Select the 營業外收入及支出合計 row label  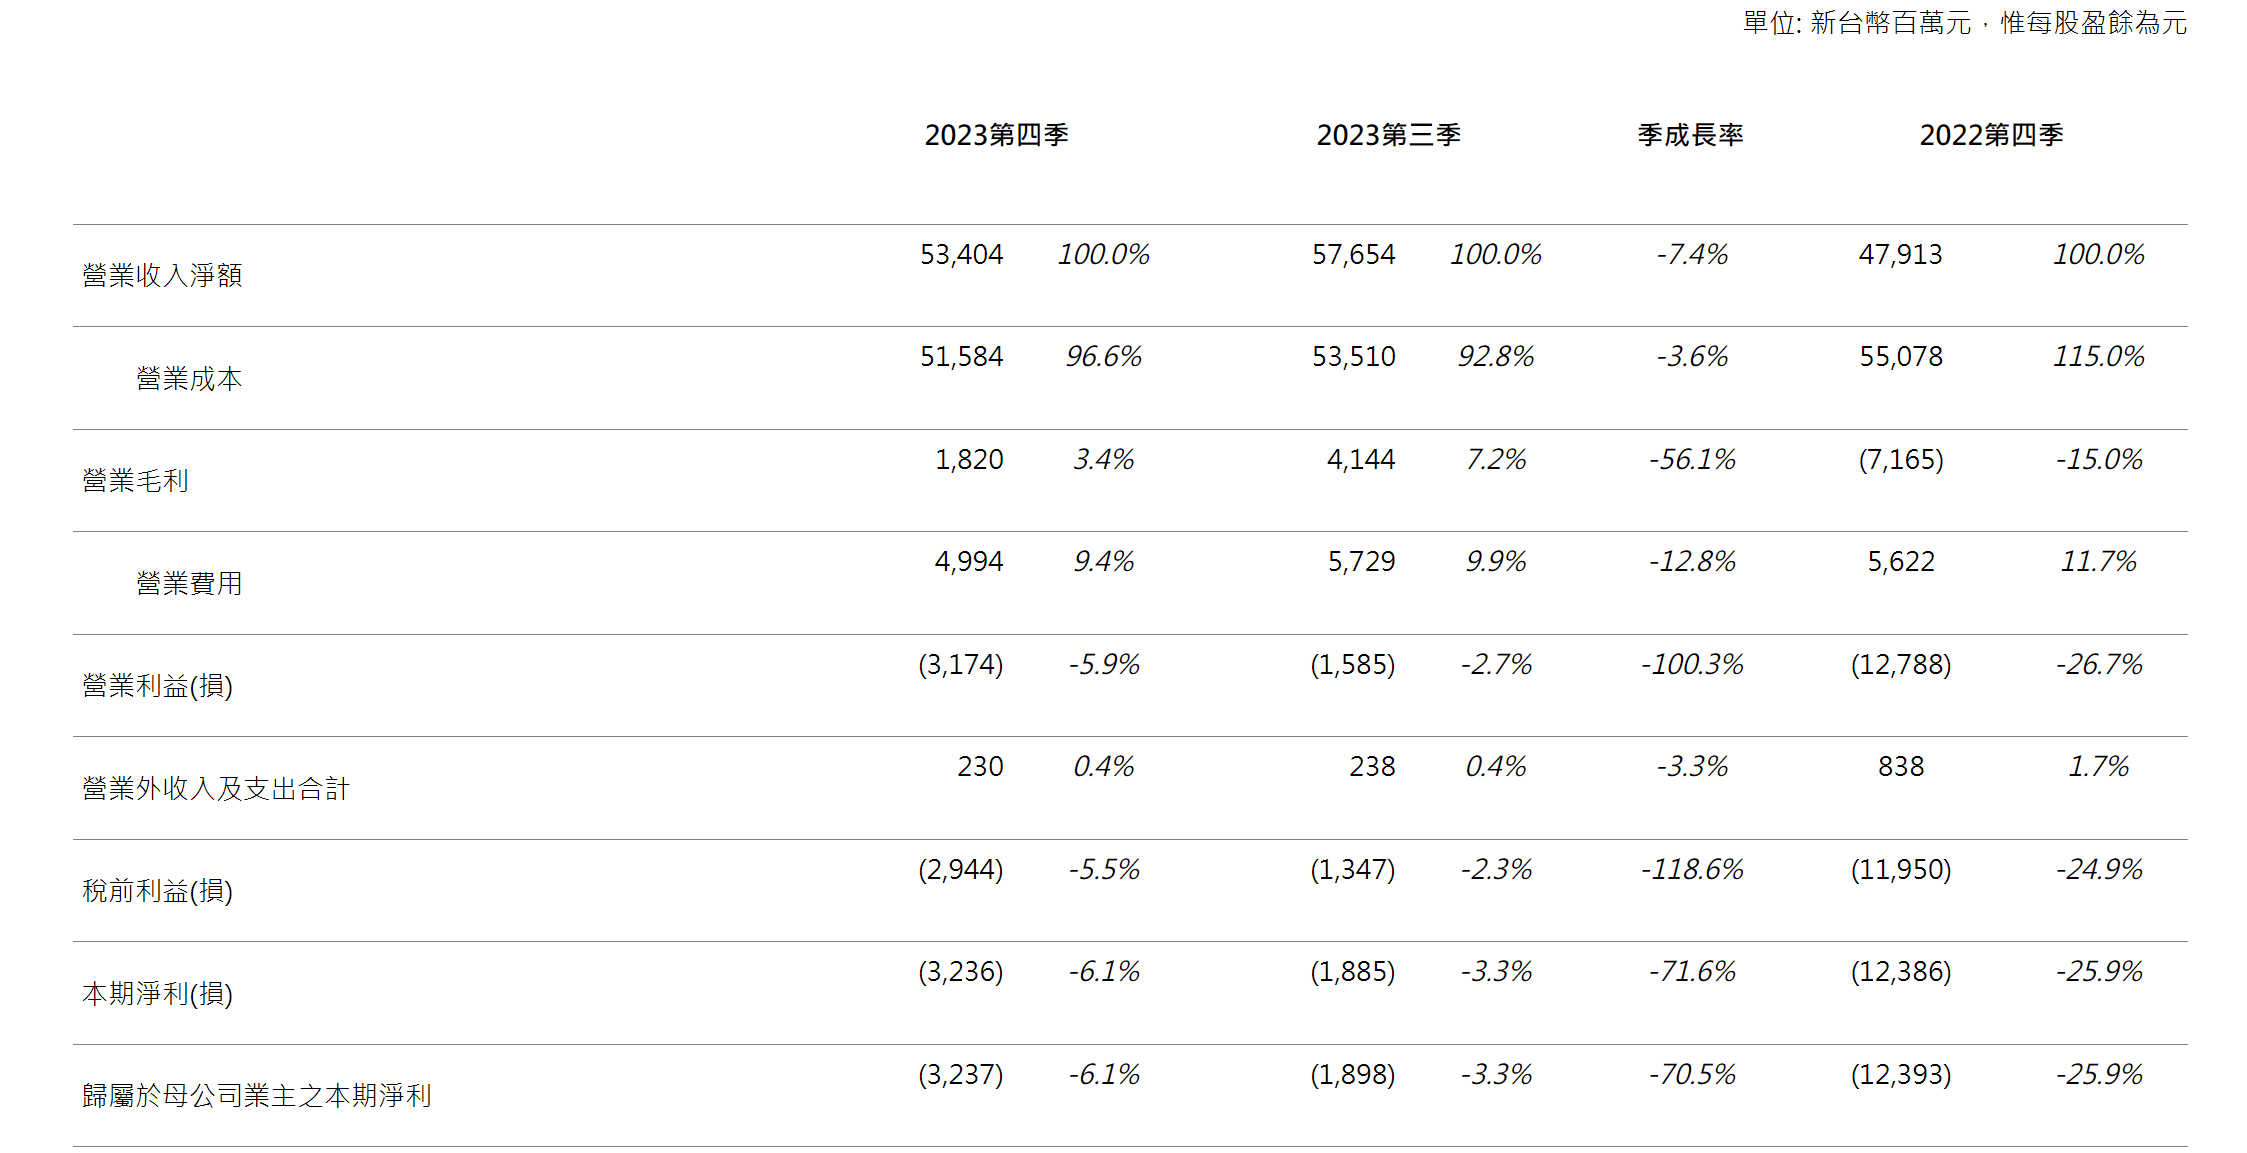point(216,789)
